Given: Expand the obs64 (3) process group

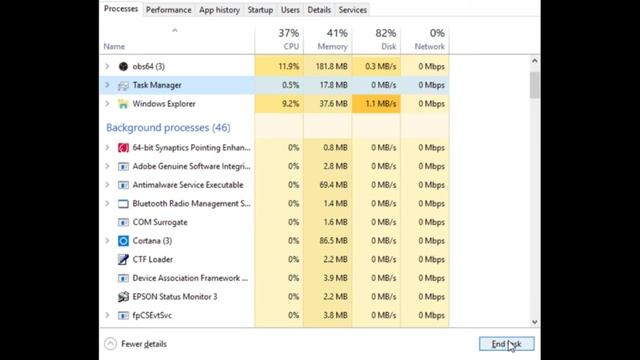Looking at the screenshot, I should [107, 66].
